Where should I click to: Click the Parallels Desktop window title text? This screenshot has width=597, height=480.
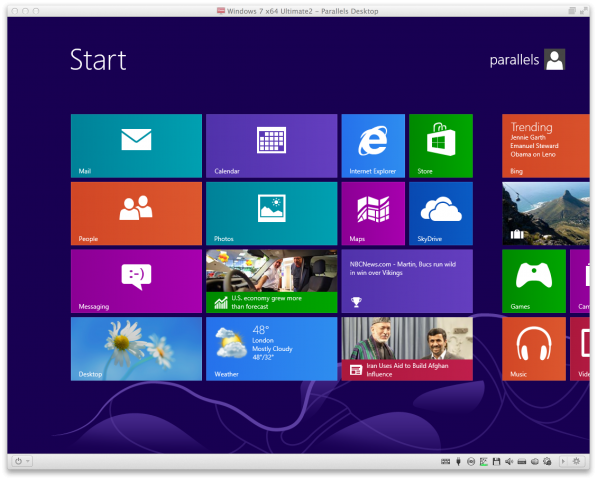[303, 11]
